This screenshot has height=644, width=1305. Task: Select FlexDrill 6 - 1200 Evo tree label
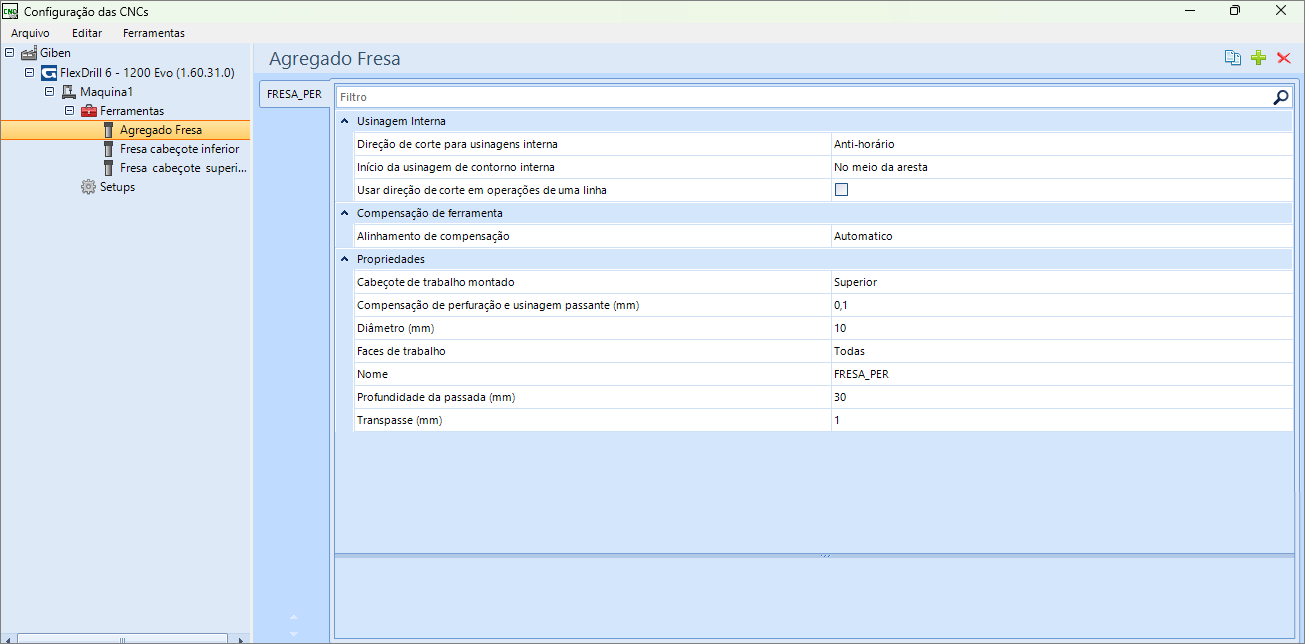click(147, 73)
